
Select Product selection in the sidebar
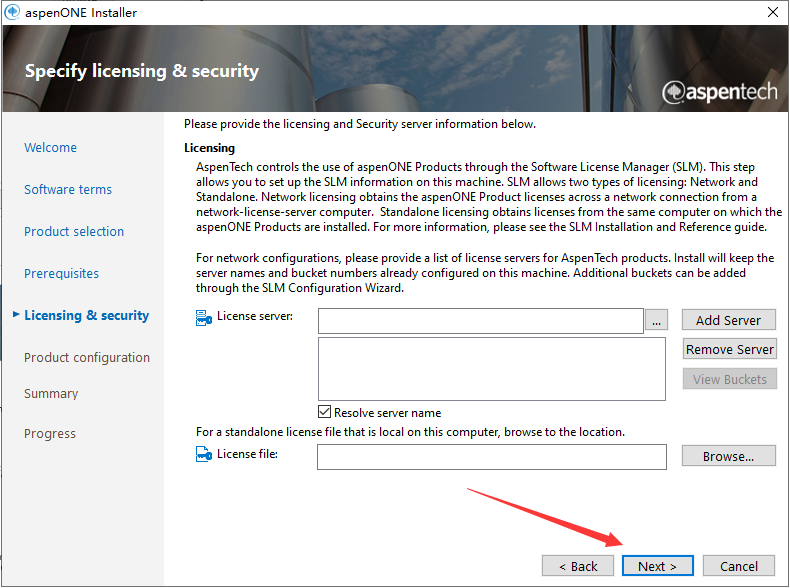(74, 232)
